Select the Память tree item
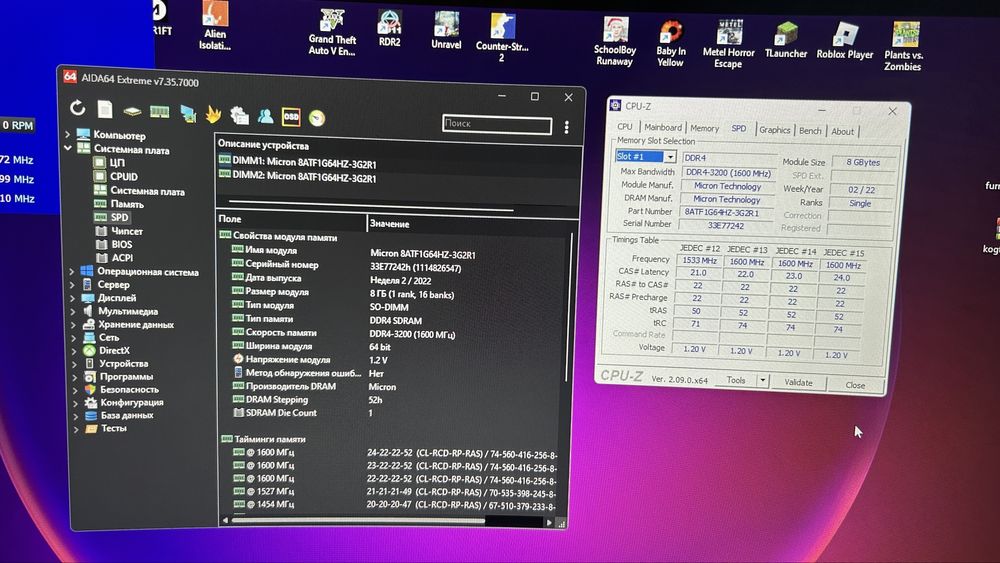Image resolution: width=1000 pixels, height=563 pixels. tap(127, 204)
